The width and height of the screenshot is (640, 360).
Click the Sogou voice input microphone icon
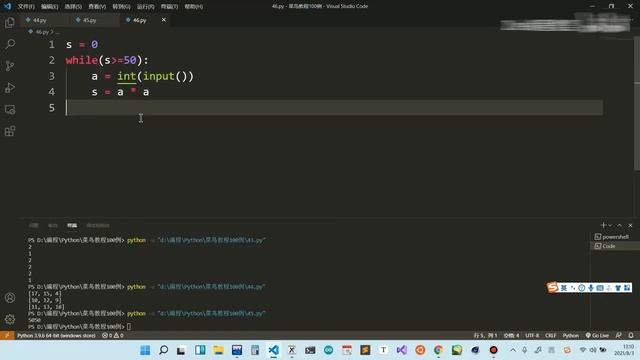(x=591, y=288)
